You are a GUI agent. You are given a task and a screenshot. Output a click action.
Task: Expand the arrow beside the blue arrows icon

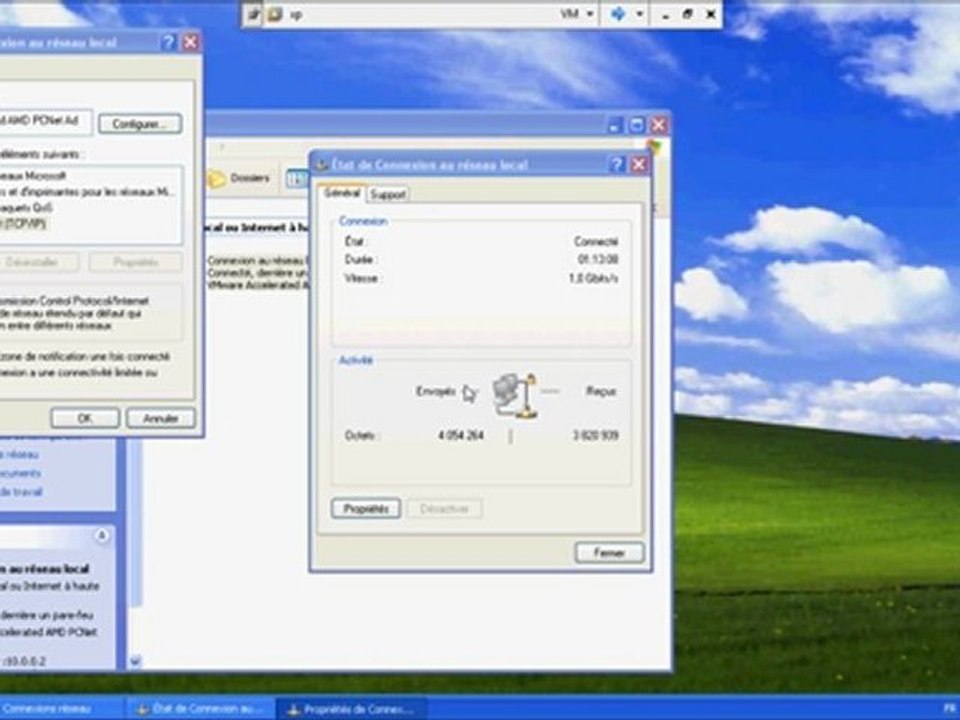click(639, 14)
